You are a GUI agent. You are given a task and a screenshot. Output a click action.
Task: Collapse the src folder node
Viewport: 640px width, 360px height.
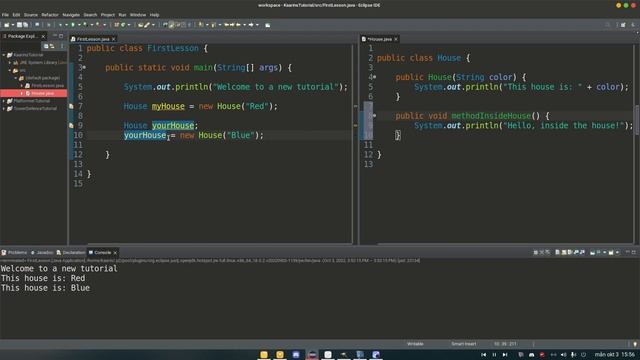click(x=10, y=70)
